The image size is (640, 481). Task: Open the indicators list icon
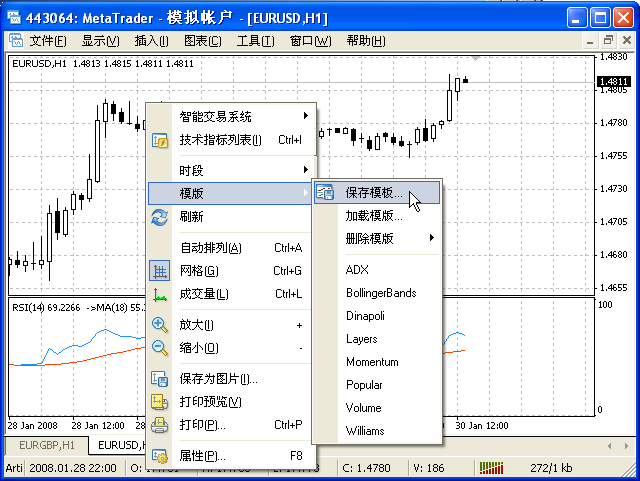tap(160, 140)
